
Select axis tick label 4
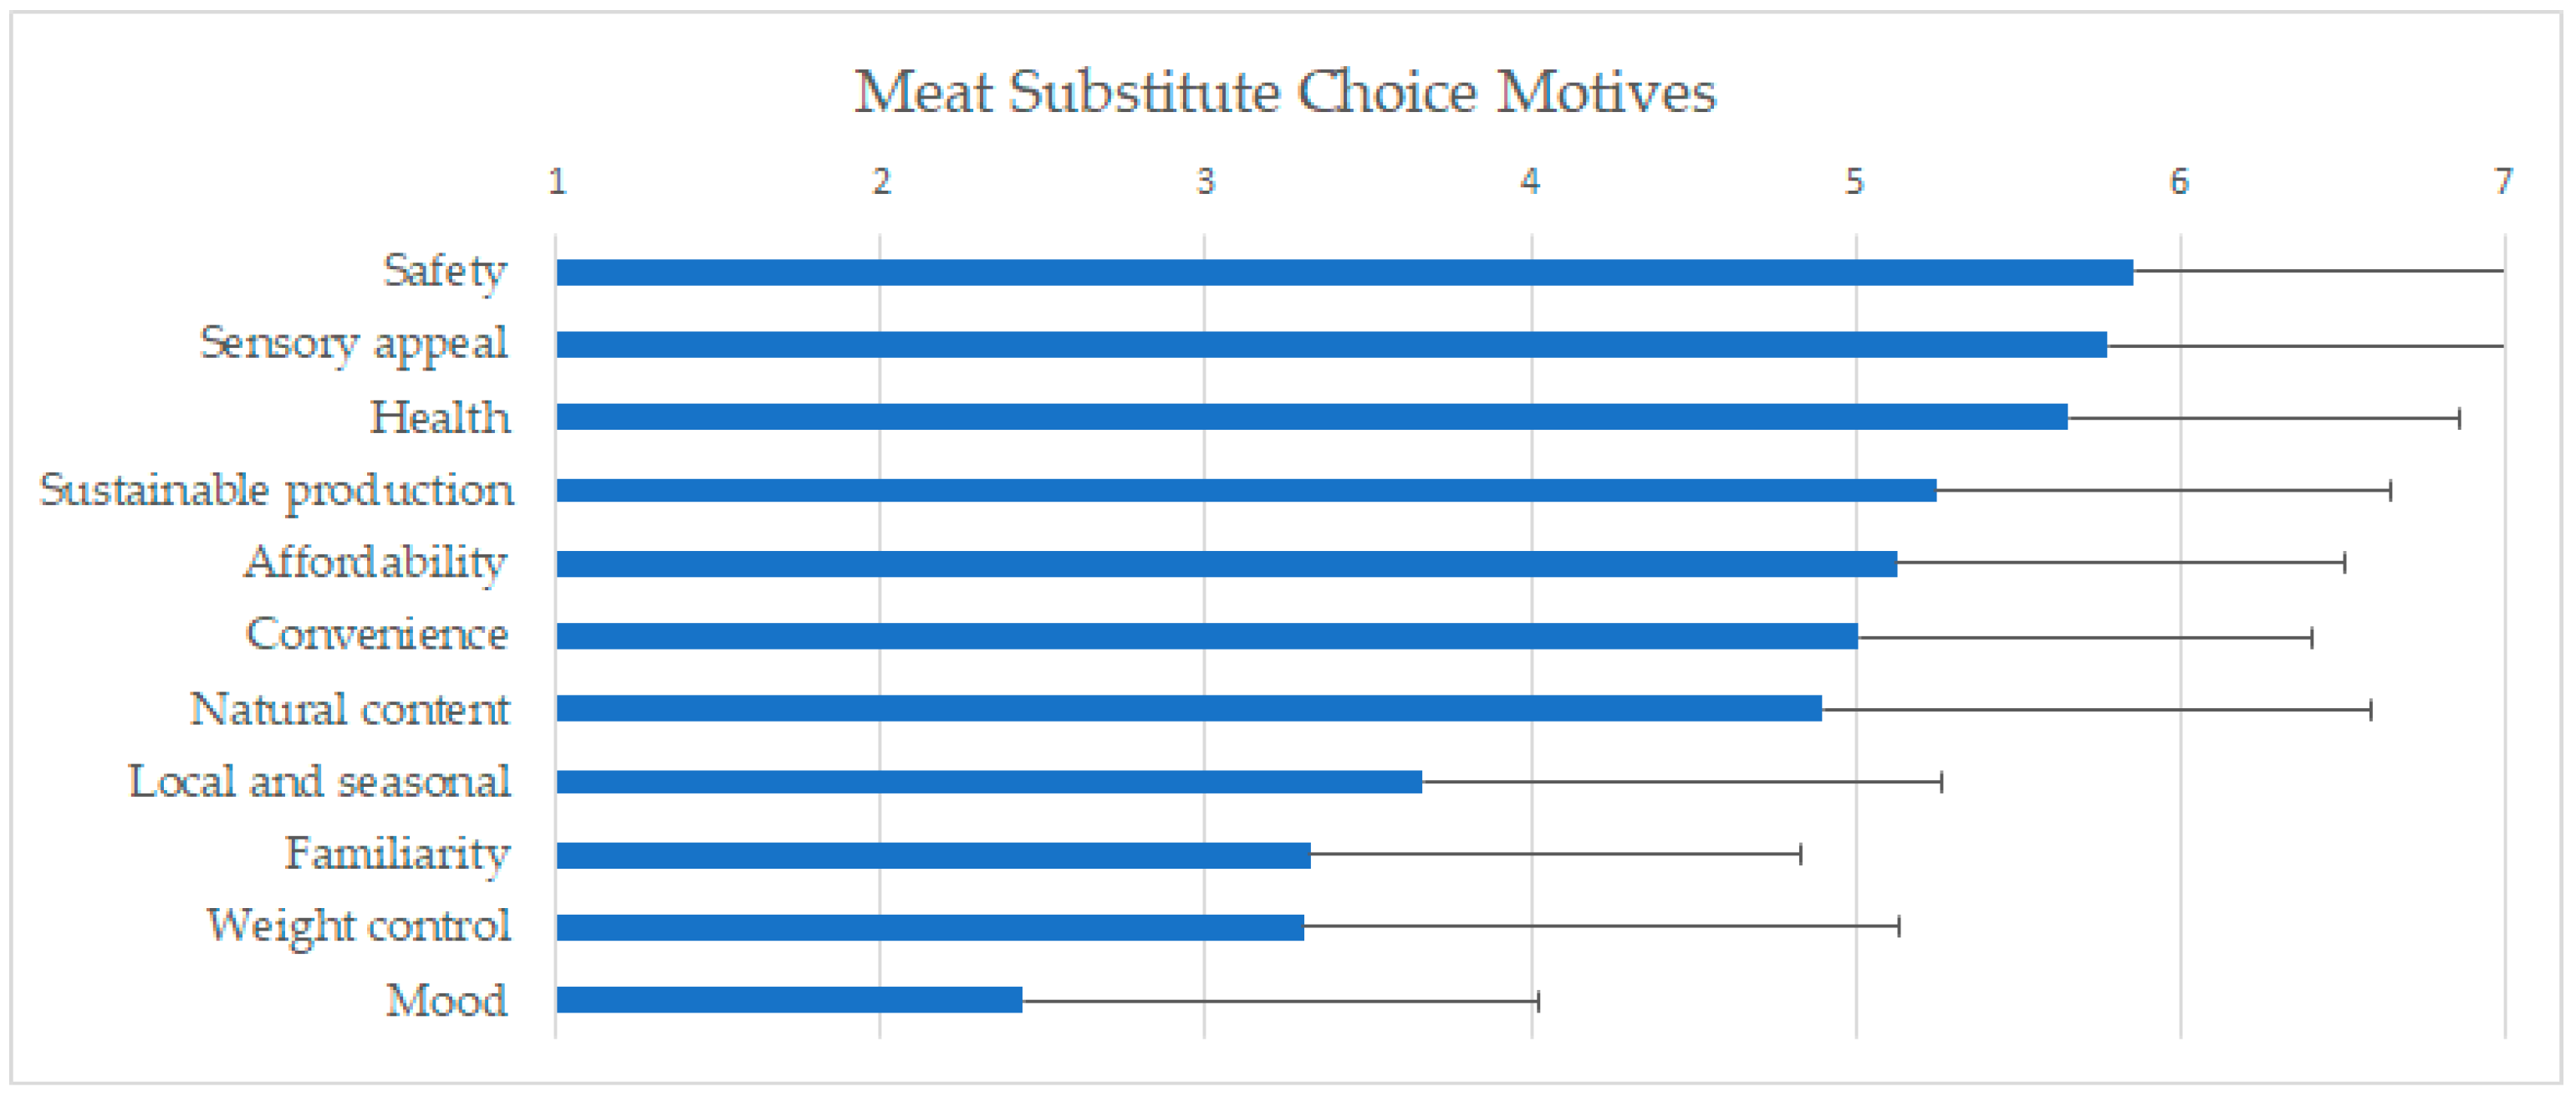click(x=1530, y=181)
